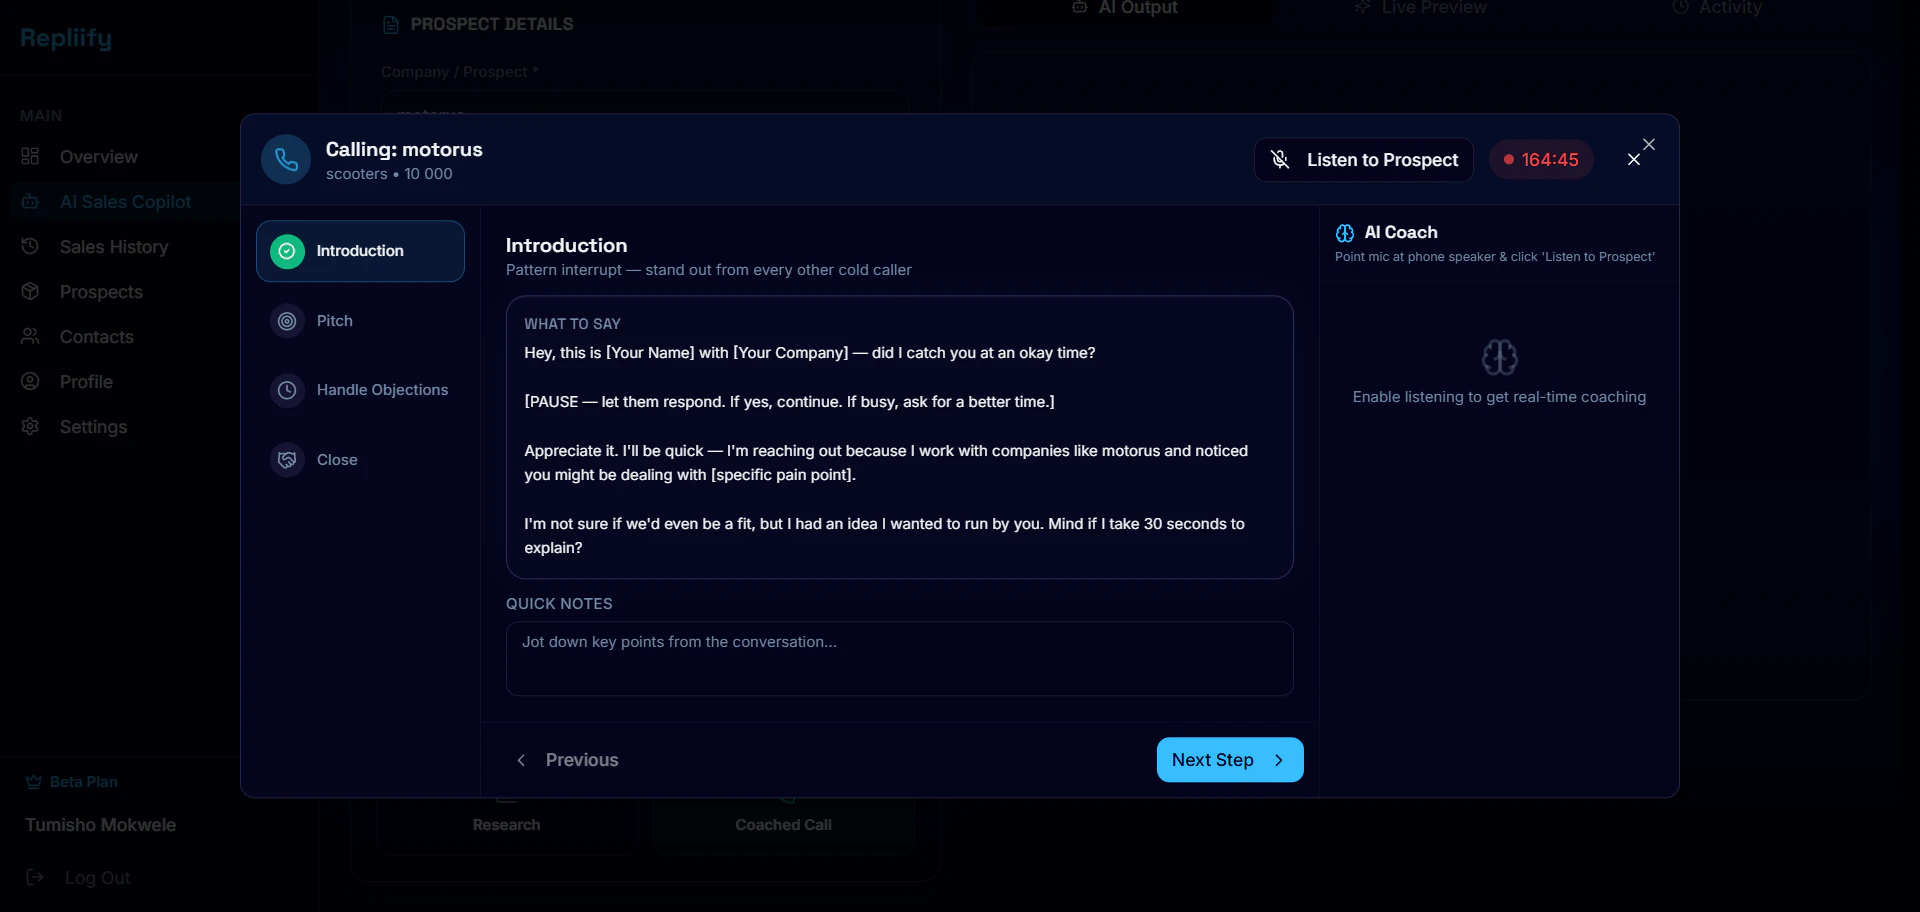Click the user name Tumisho Mokwele
Viewport: 1920px width, 912px height.
[x=100, y=825]
